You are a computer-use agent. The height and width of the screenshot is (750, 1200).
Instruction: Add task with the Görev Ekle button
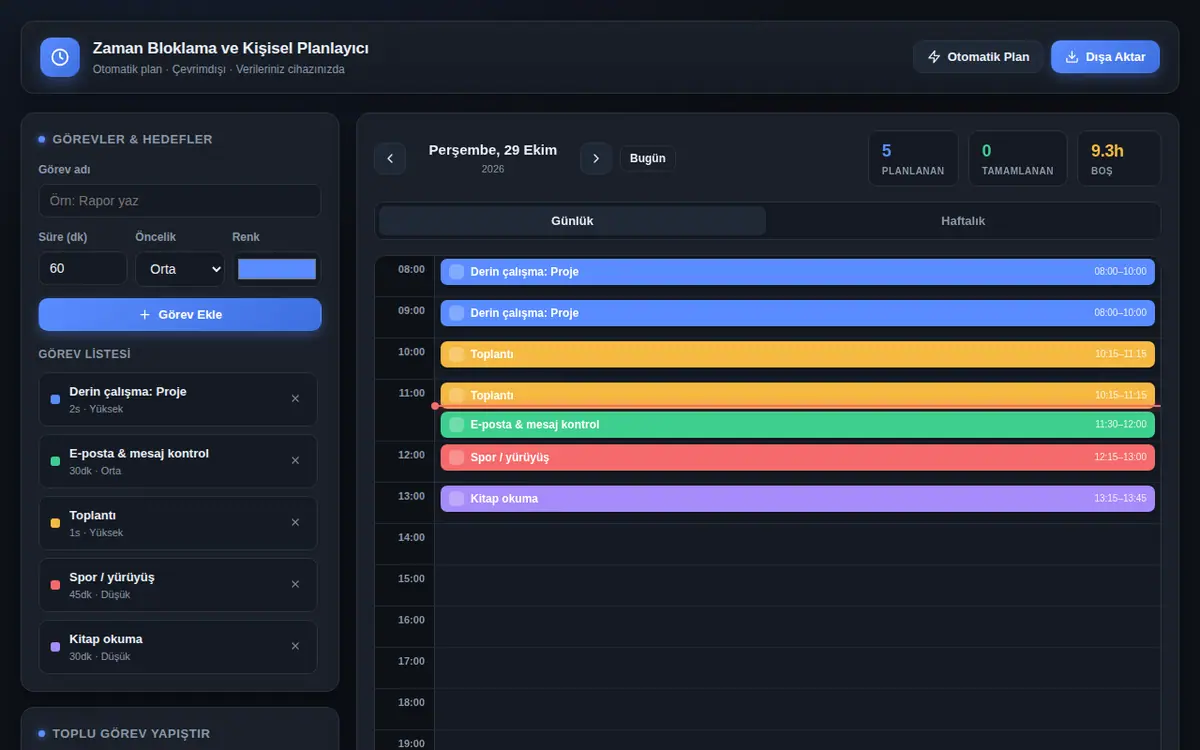(180, 315)
